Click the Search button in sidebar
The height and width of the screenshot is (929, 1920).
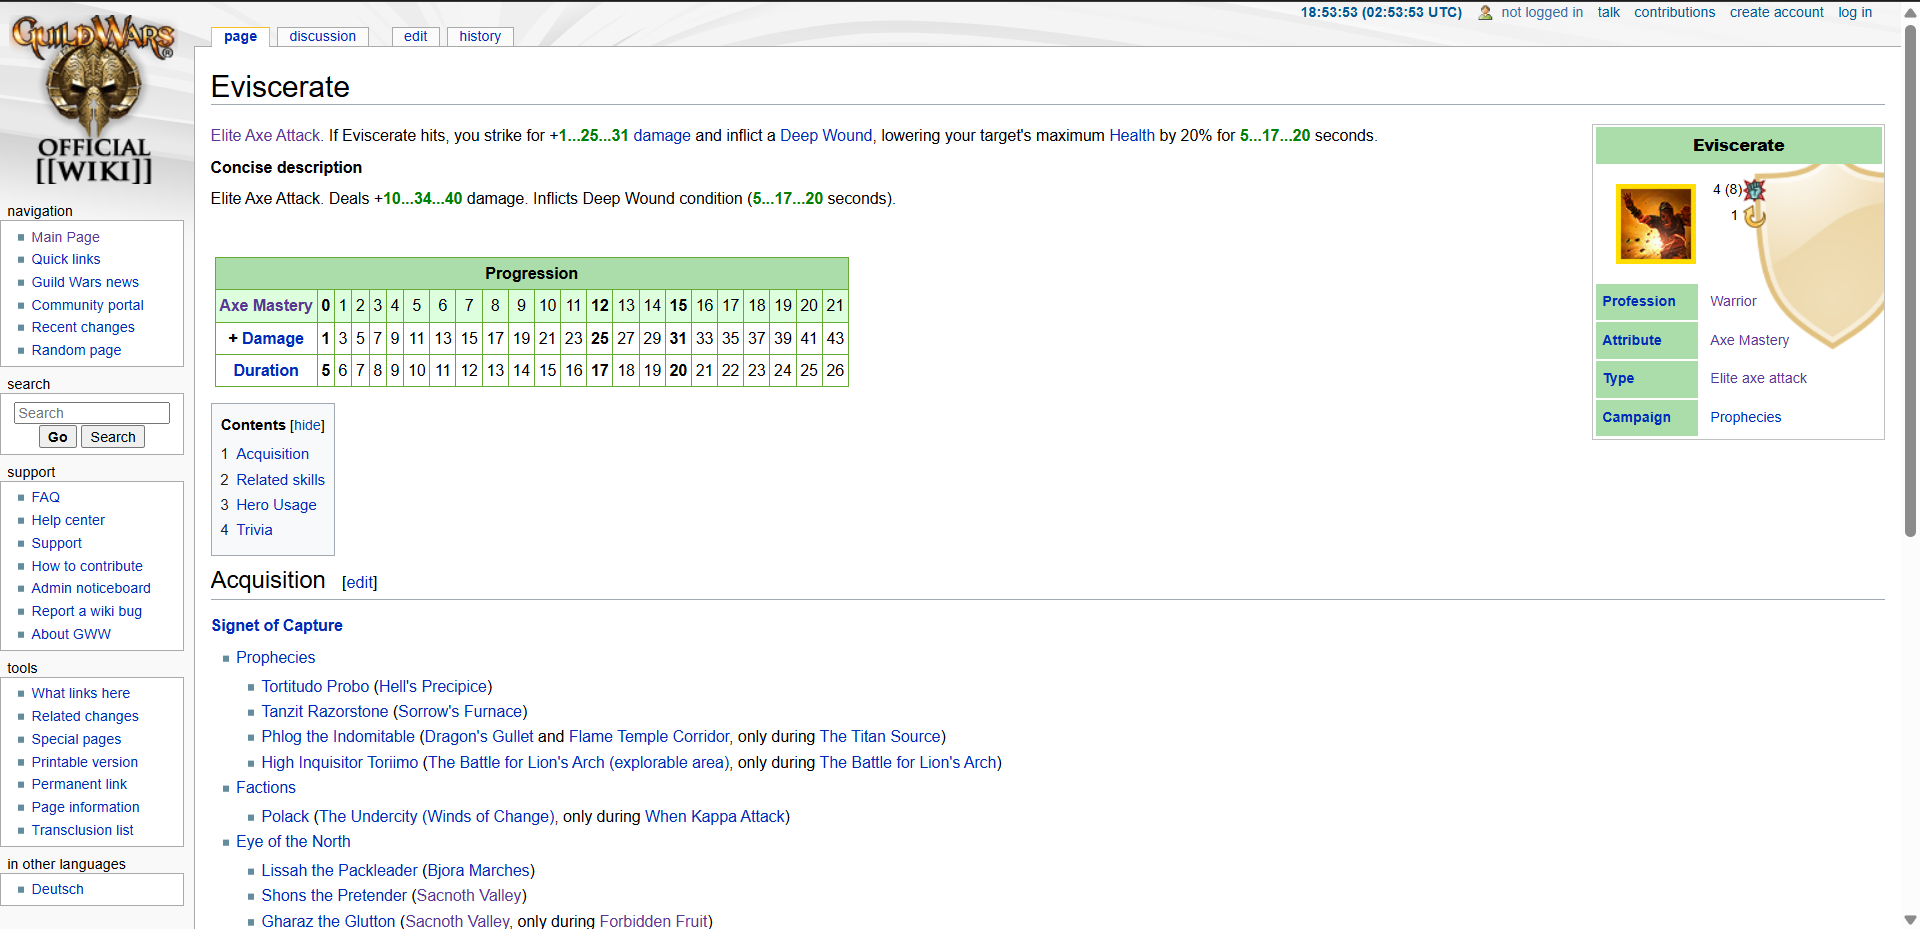pyautogui.click(x=113, y=437)
